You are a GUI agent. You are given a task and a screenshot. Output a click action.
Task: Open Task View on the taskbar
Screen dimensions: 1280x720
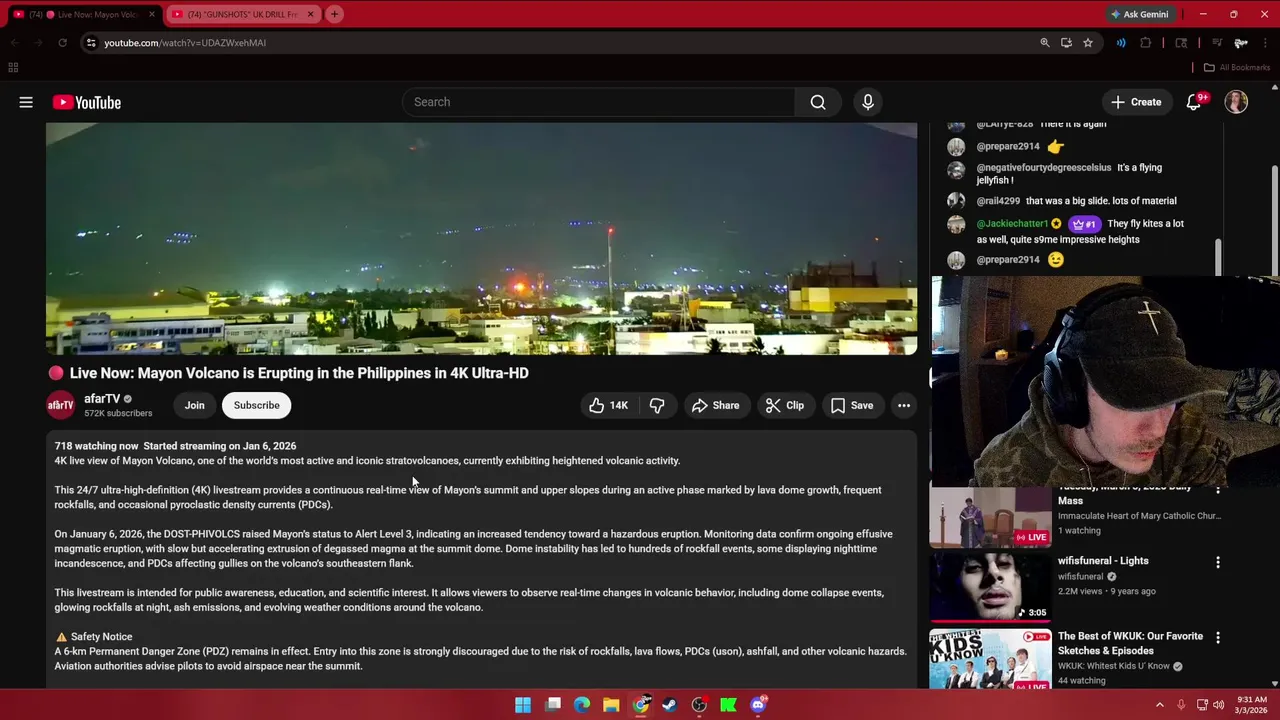pyautogui.click(x=553, y=705)
